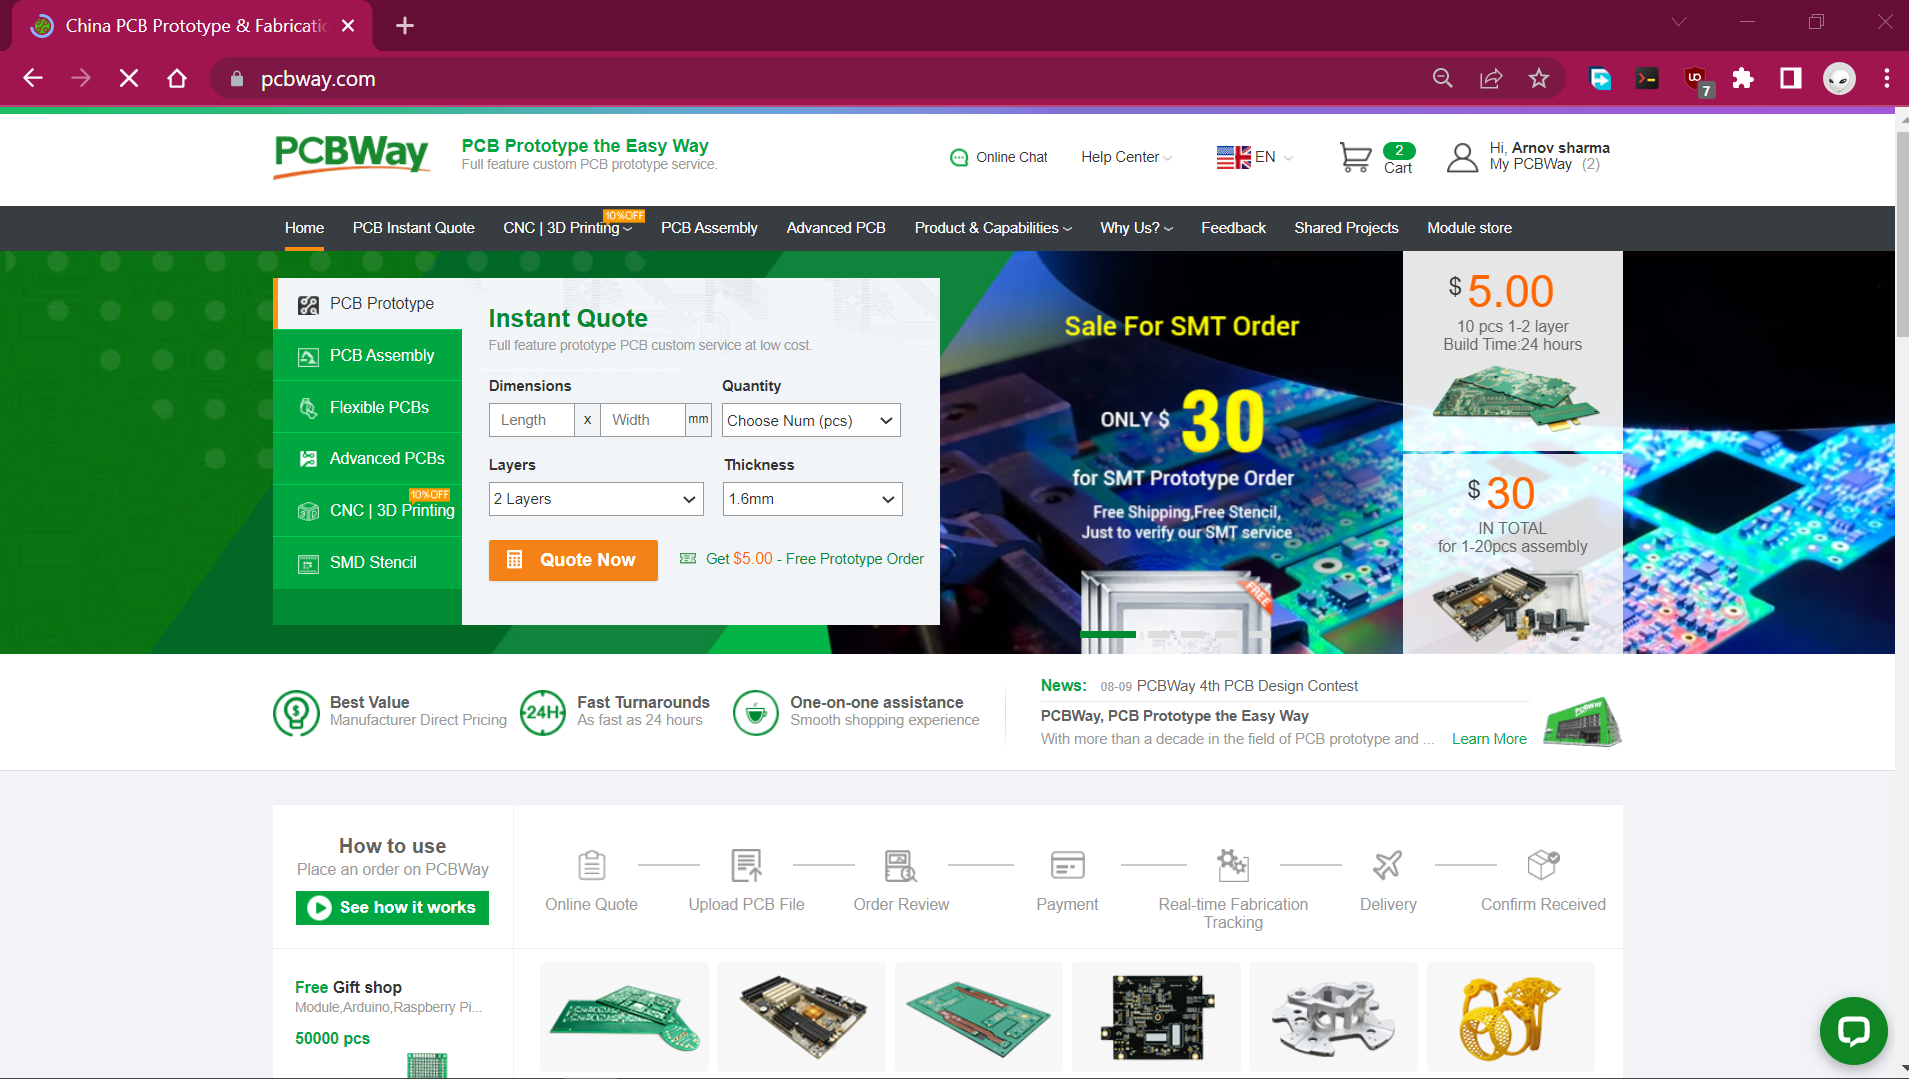The height and width of the screenshot is (1079, 1909).
Task: Open the Thickness 1.6mm dropdown
Action: pos(813,499)
